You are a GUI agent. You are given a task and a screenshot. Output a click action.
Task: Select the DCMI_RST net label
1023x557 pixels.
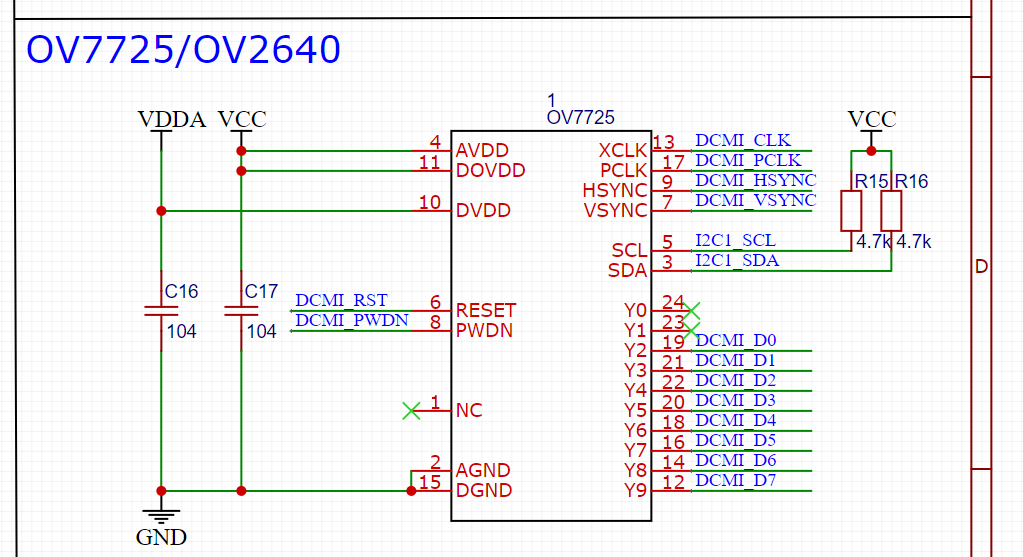341,300
